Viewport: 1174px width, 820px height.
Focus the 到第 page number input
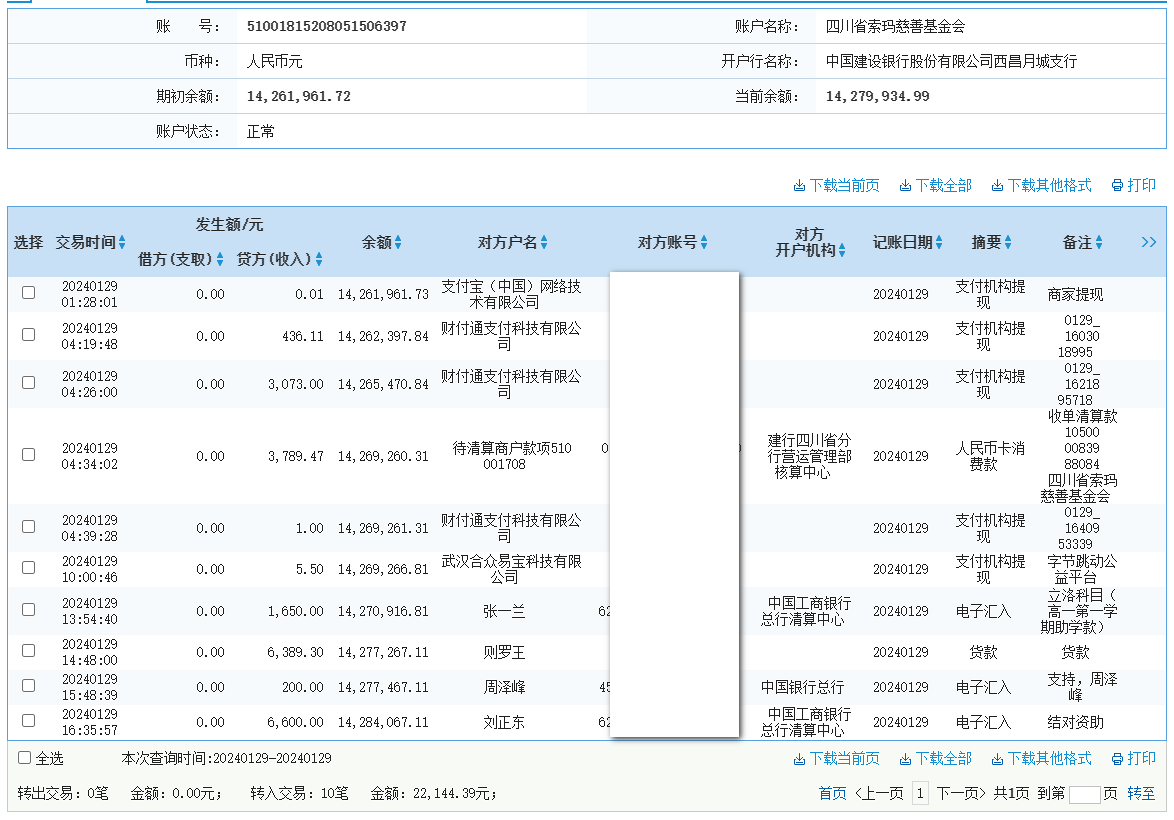(x=1084, y=795)
